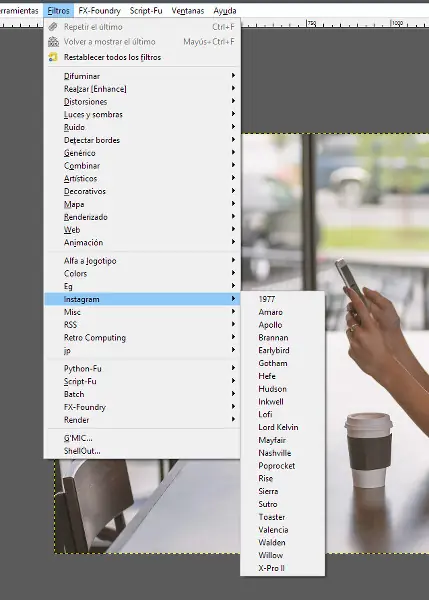This screenshot has width=429, height=600.
Task: Click the coffee cup in the image
Action: click(369, 450)
